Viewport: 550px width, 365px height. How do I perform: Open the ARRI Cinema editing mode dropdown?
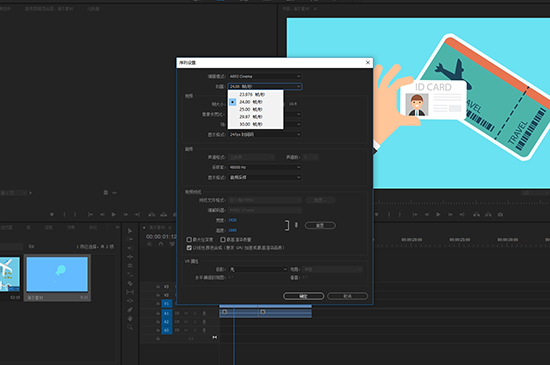pos(265,76)
